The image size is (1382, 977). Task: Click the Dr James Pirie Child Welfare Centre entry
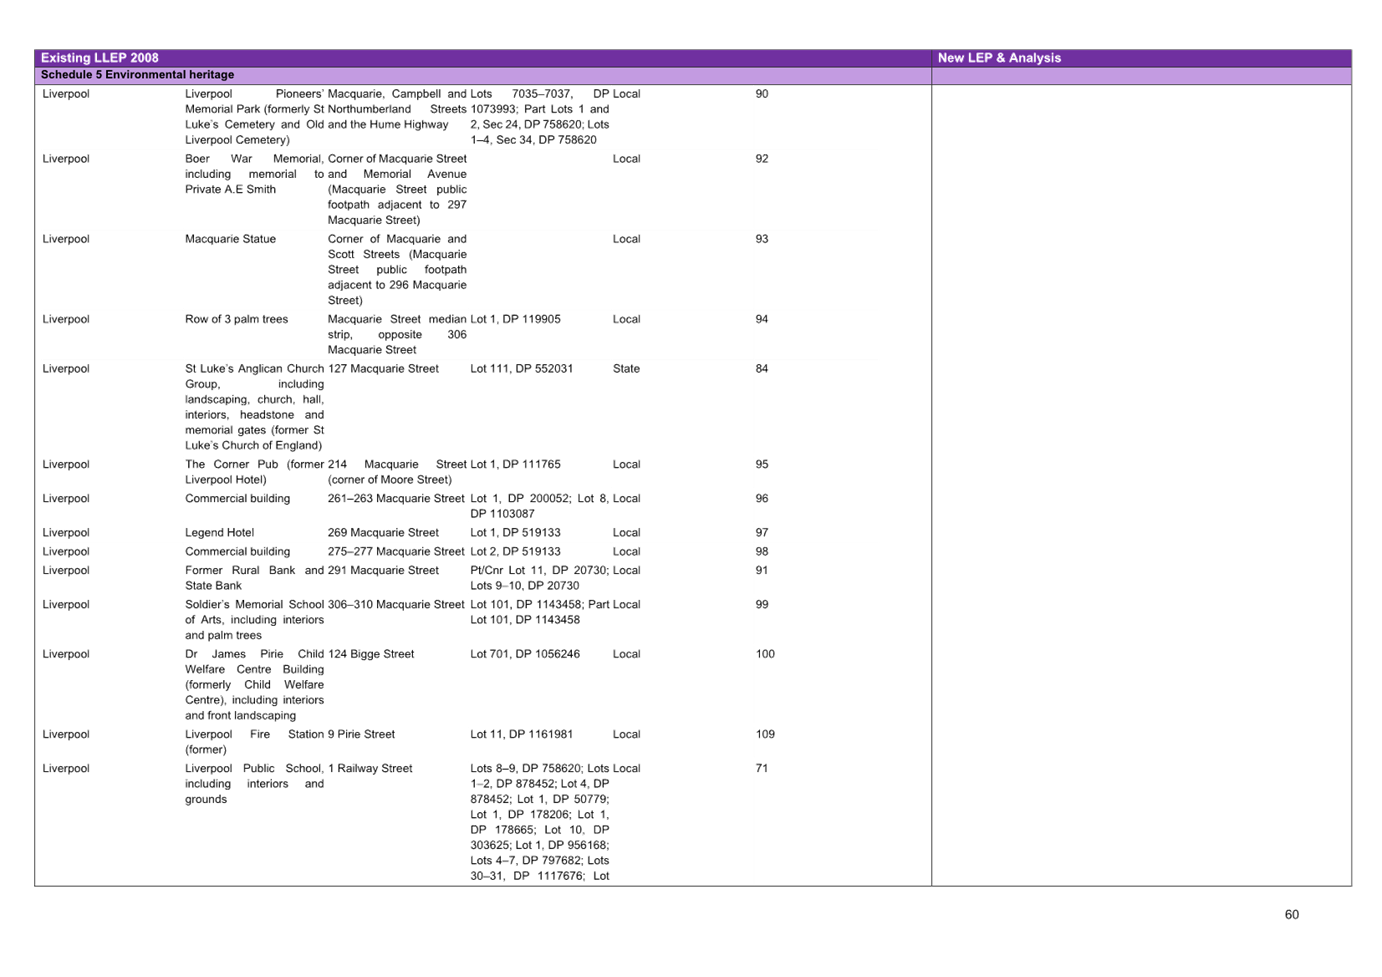[254, 685]
